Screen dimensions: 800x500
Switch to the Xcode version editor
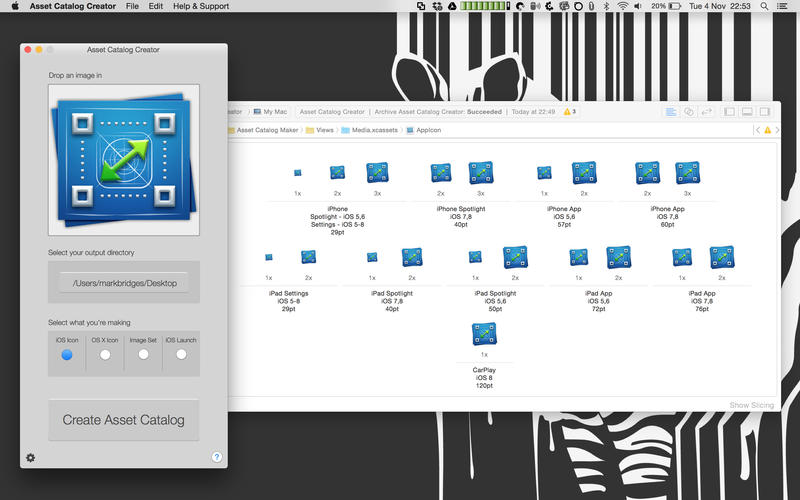pos(707,112)
